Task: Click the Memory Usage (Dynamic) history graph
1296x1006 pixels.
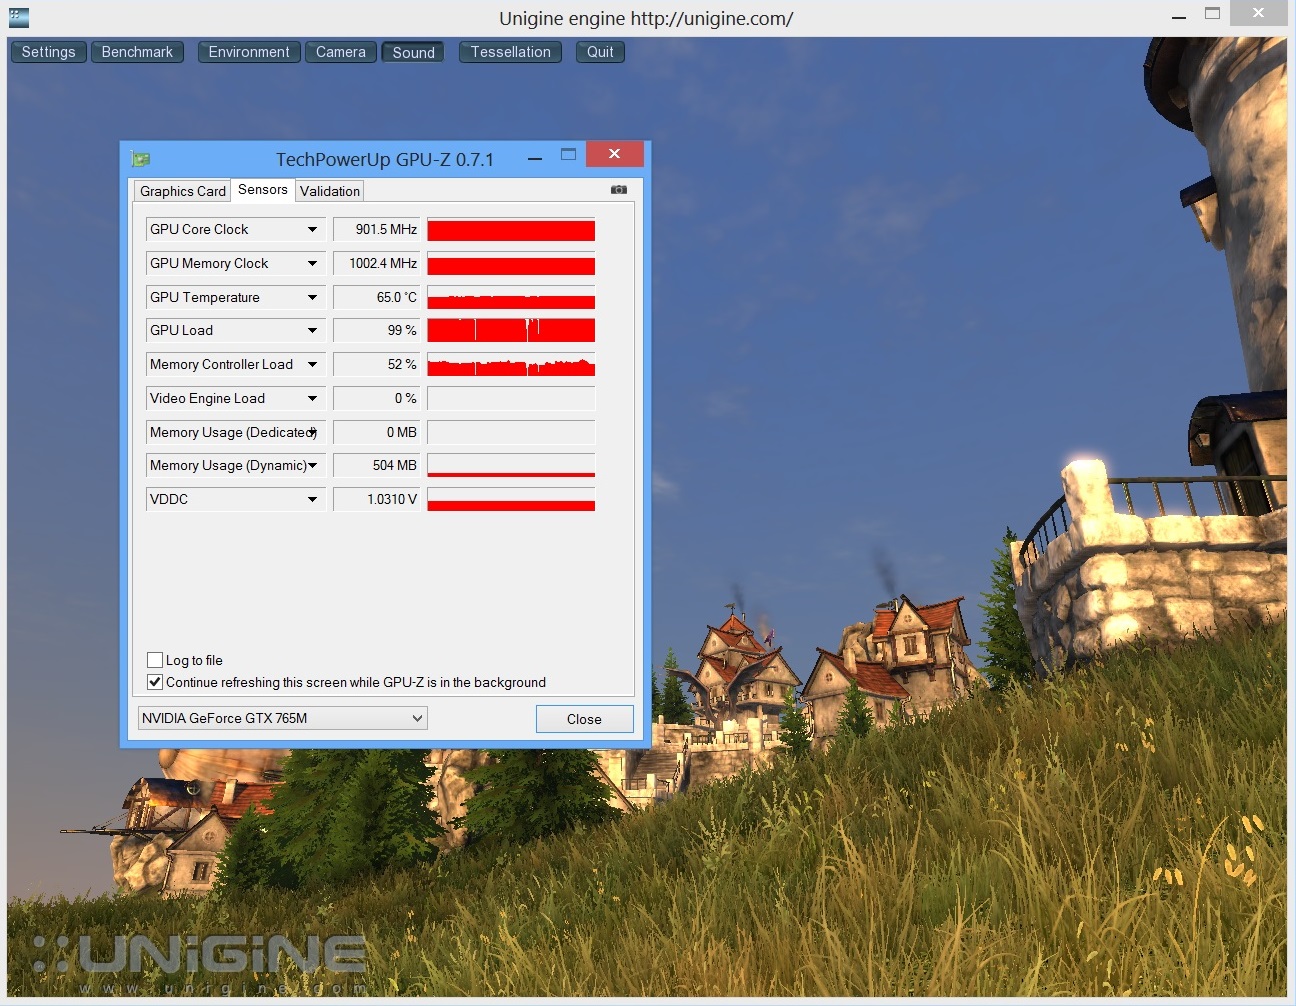Action: (x=511, y=466)
